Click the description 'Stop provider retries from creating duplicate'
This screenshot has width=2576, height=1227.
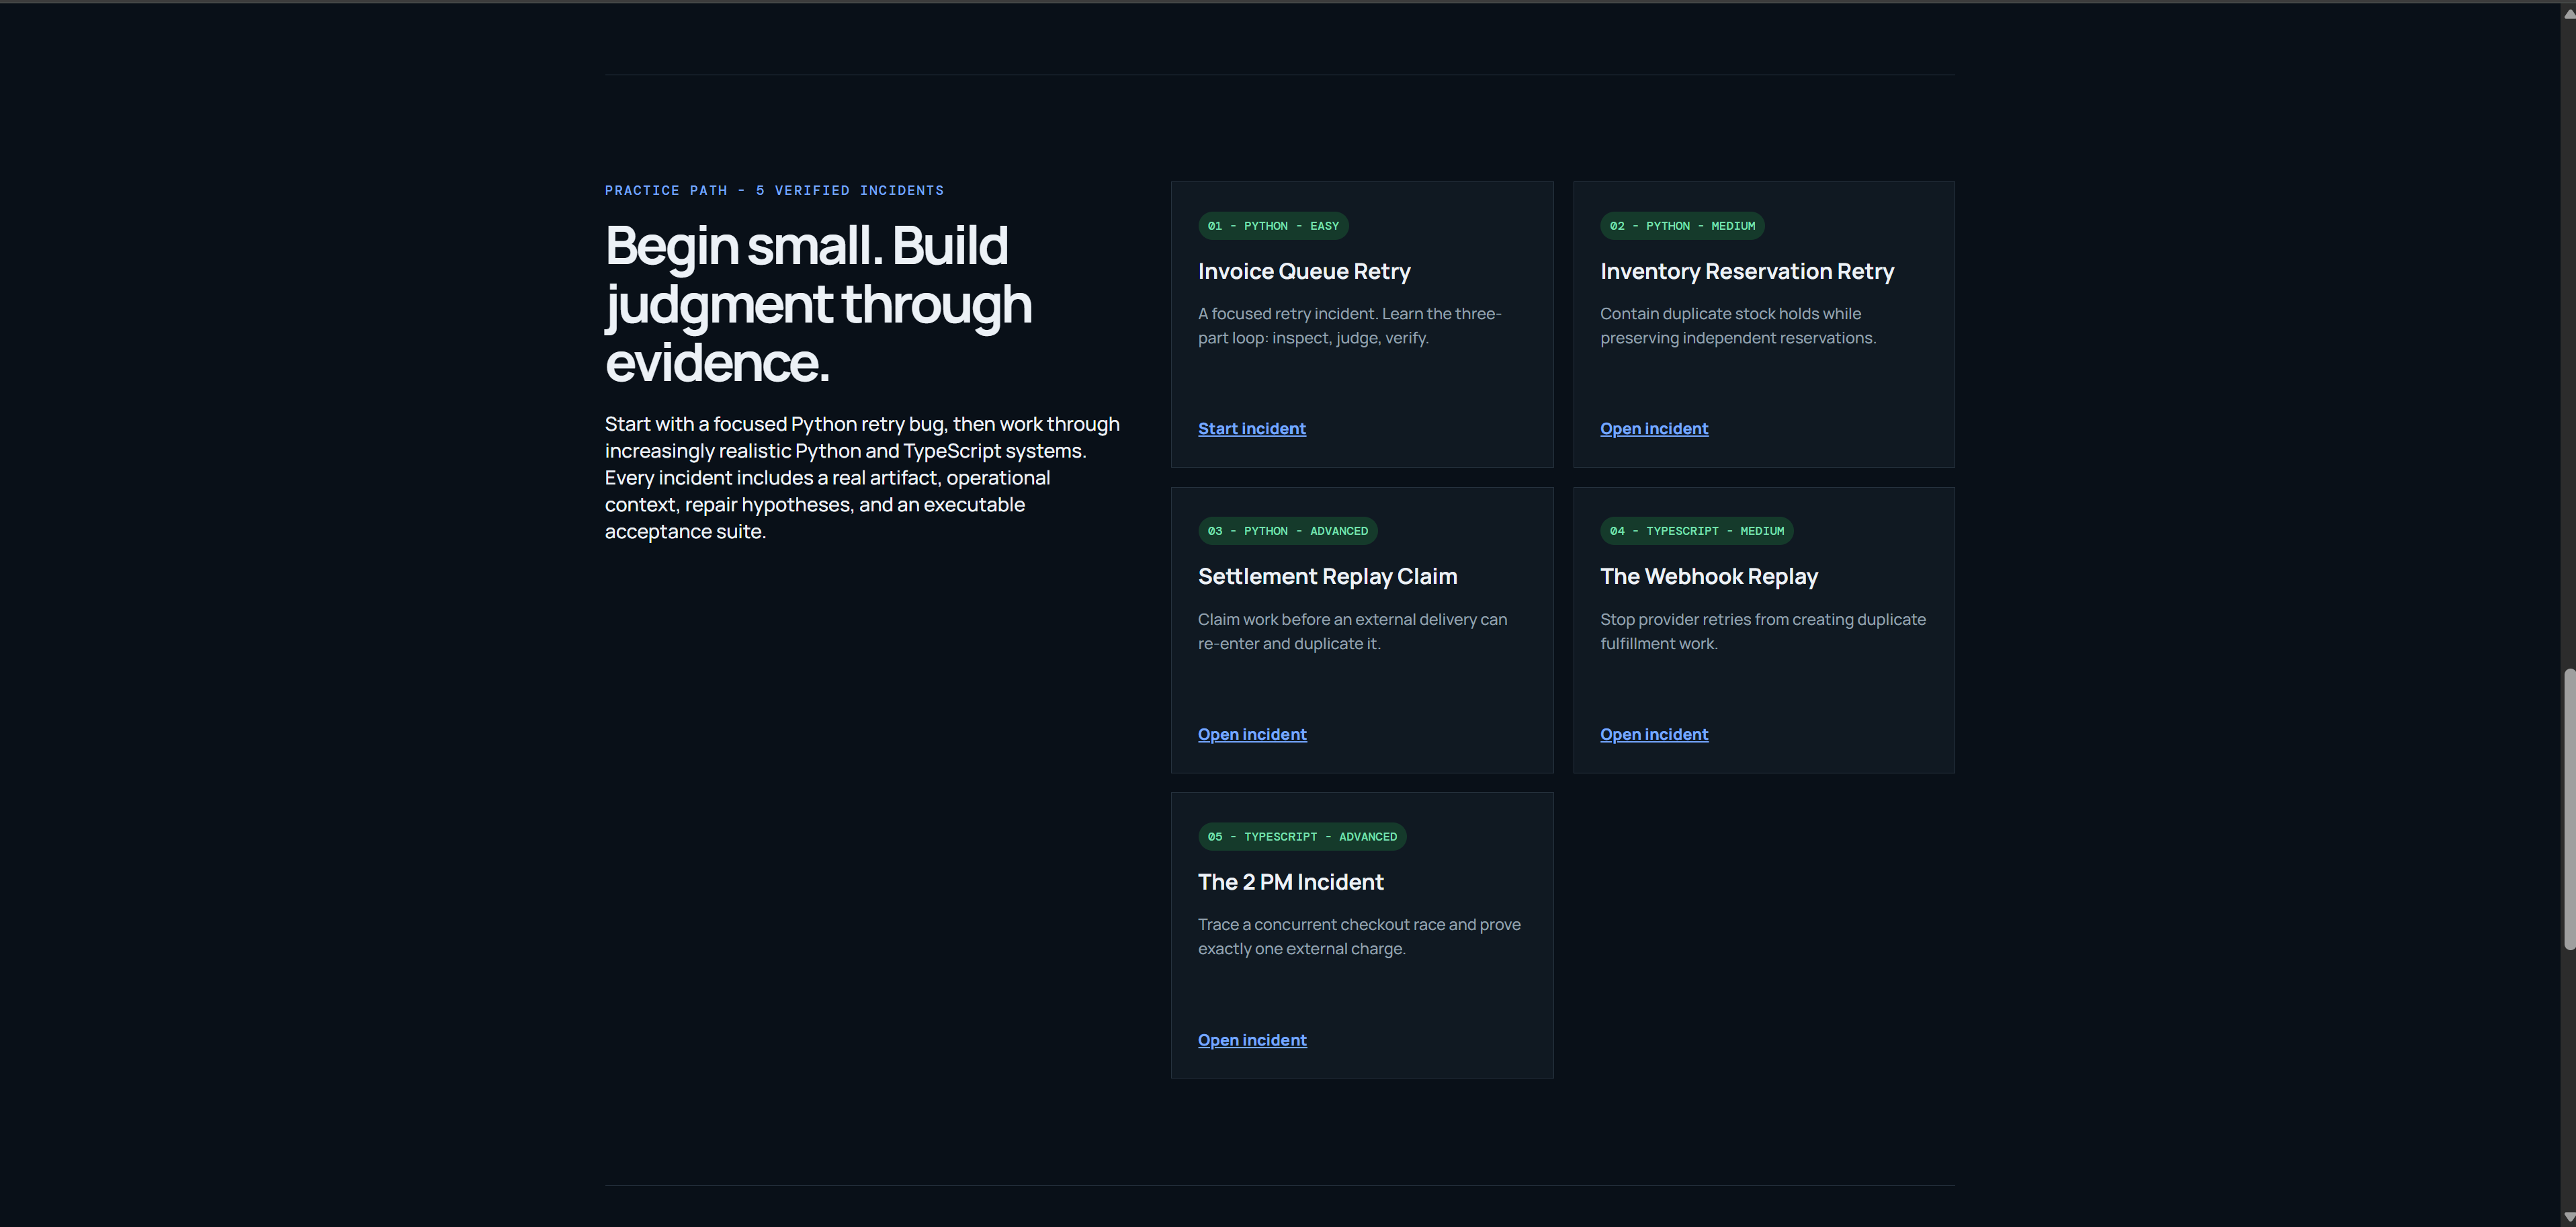click(x=1763, y=632)
